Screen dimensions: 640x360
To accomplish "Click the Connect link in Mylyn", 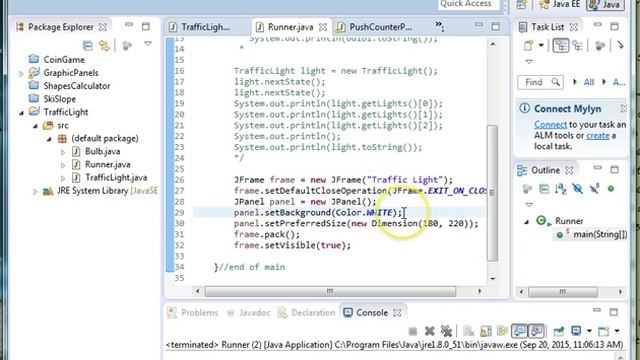I will (x=550, y=124).
